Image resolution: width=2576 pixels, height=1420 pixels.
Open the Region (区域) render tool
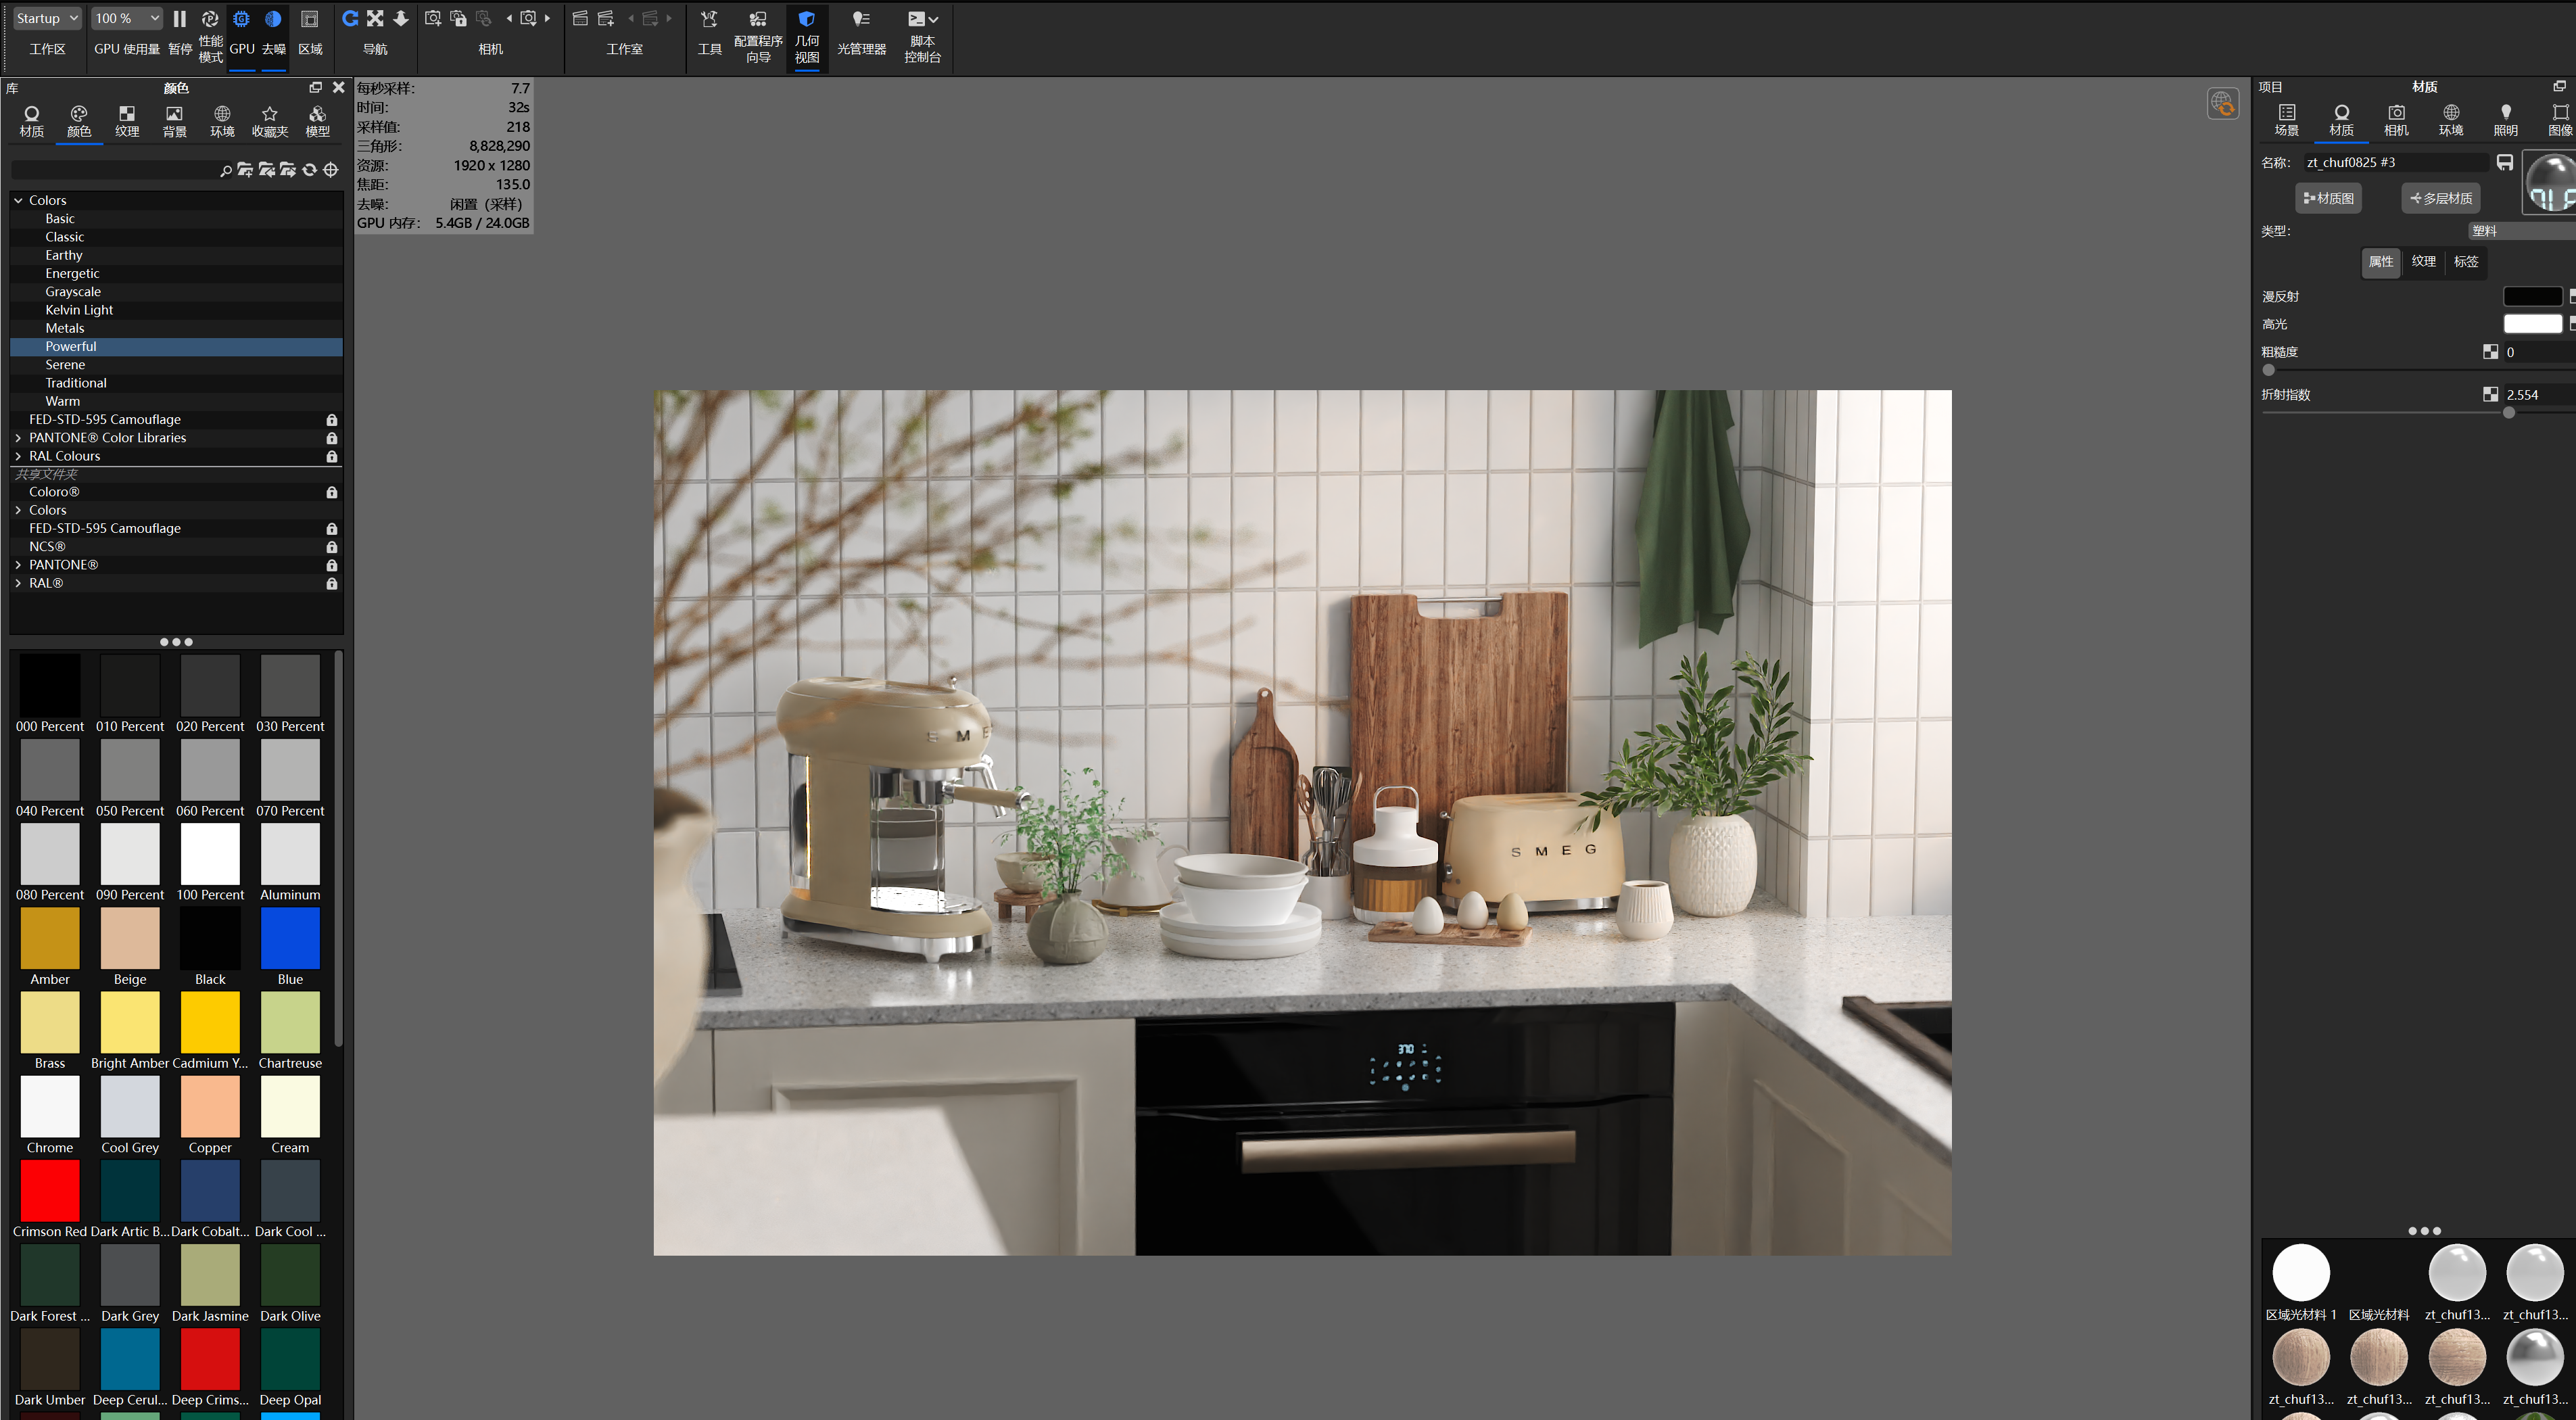pos(310,20)
